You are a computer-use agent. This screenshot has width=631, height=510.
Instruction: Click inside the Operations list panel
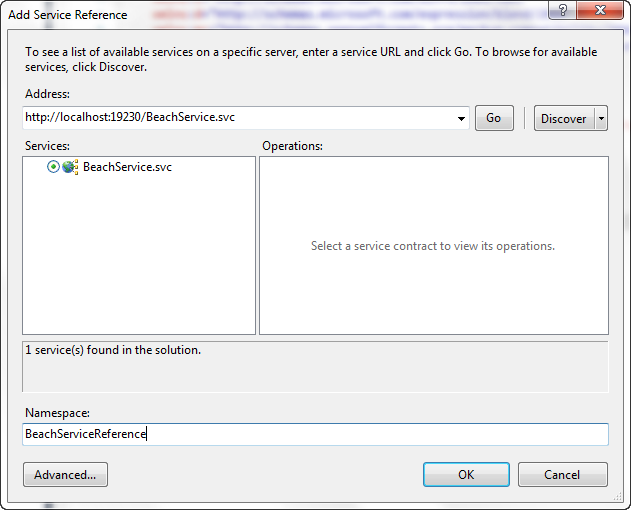[433, 290]
